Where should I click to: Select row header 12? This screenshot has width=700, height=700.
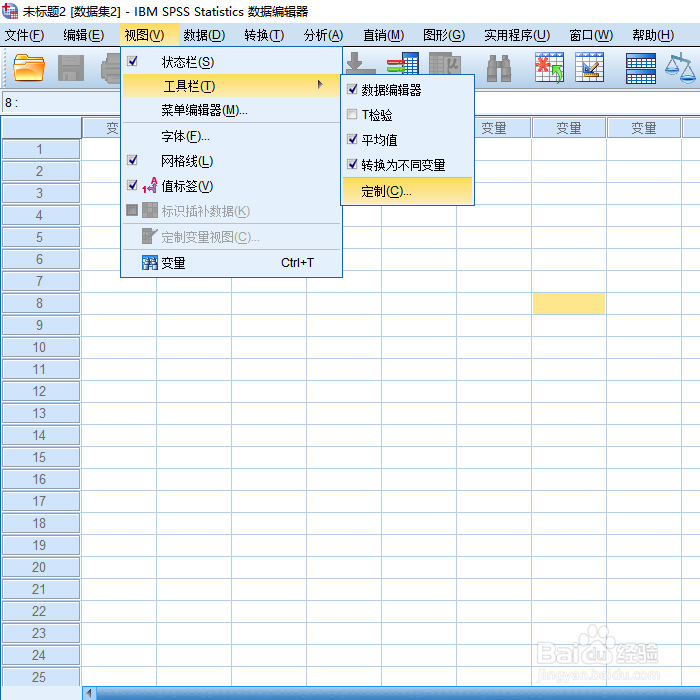click(x=41, y=391)
